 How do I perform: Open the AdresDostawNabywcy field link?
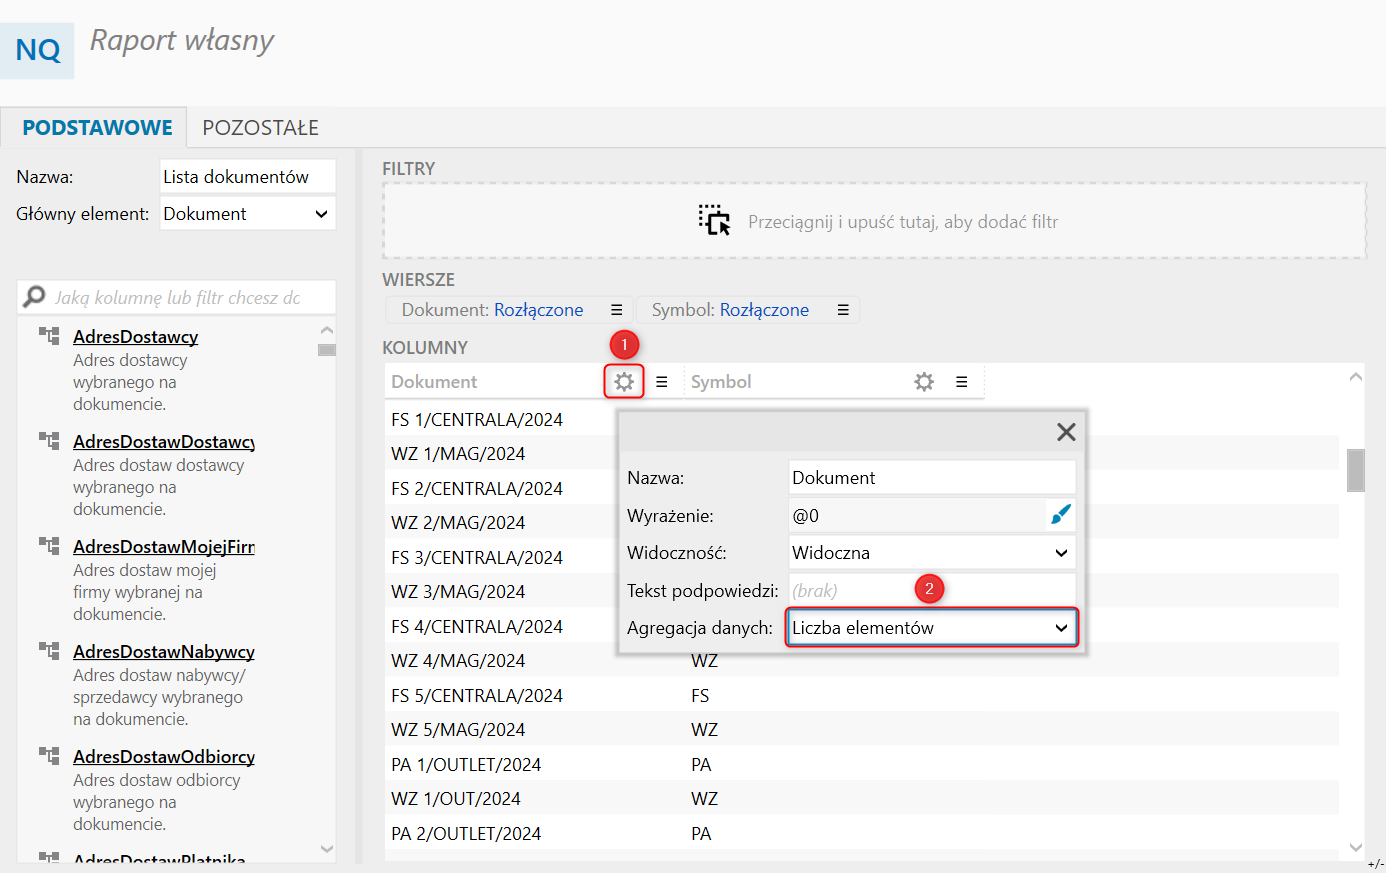coord(164,652)
